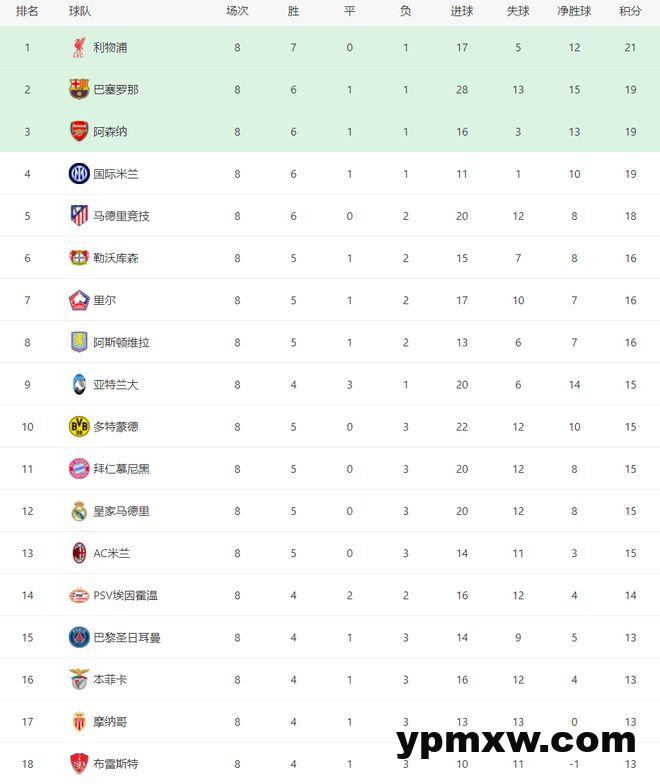Select the Arsenal crest icon
Image resolution: width=660 pixels, height=784 pixels.
click(79, 131)
